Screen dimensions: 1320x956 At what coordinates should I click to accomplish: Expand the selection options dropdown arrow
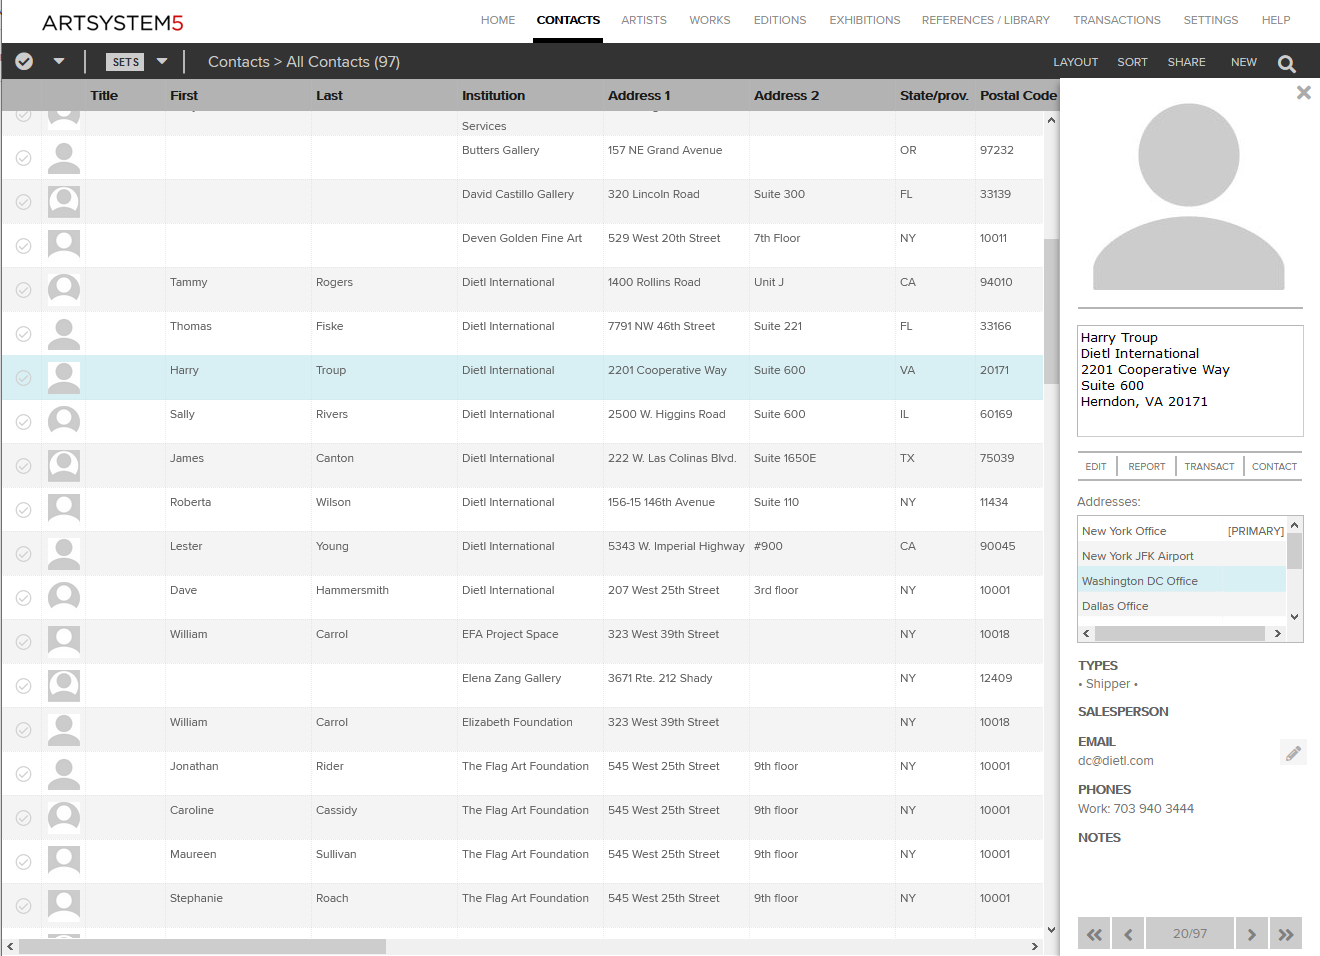point(59,62)
